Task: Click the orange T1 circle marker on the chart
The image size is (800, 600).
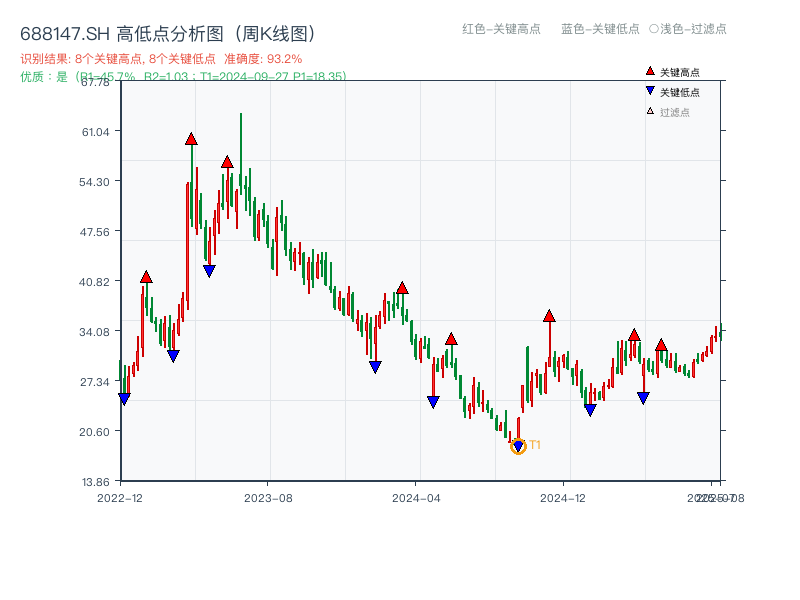Action: [x=520, y=448]
